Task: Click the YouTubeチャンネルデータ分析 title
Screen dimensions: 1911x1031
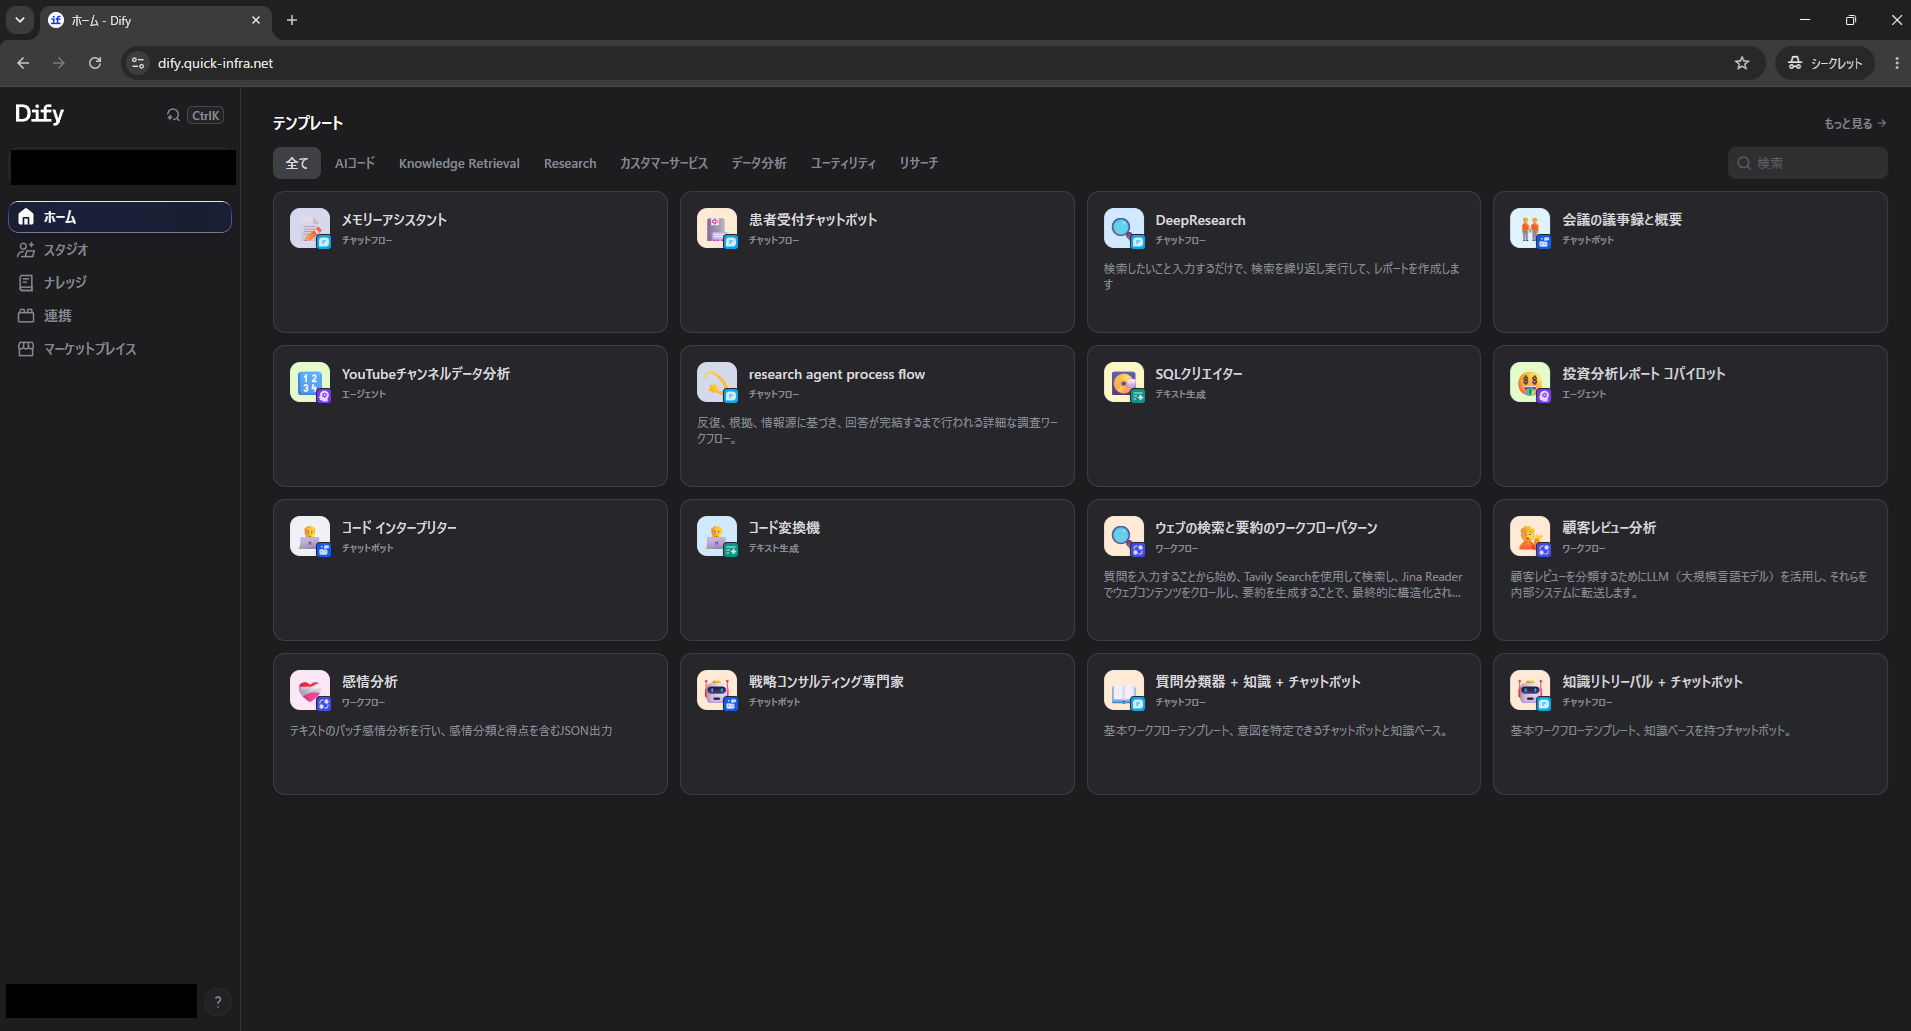Action: click(426, 374)
